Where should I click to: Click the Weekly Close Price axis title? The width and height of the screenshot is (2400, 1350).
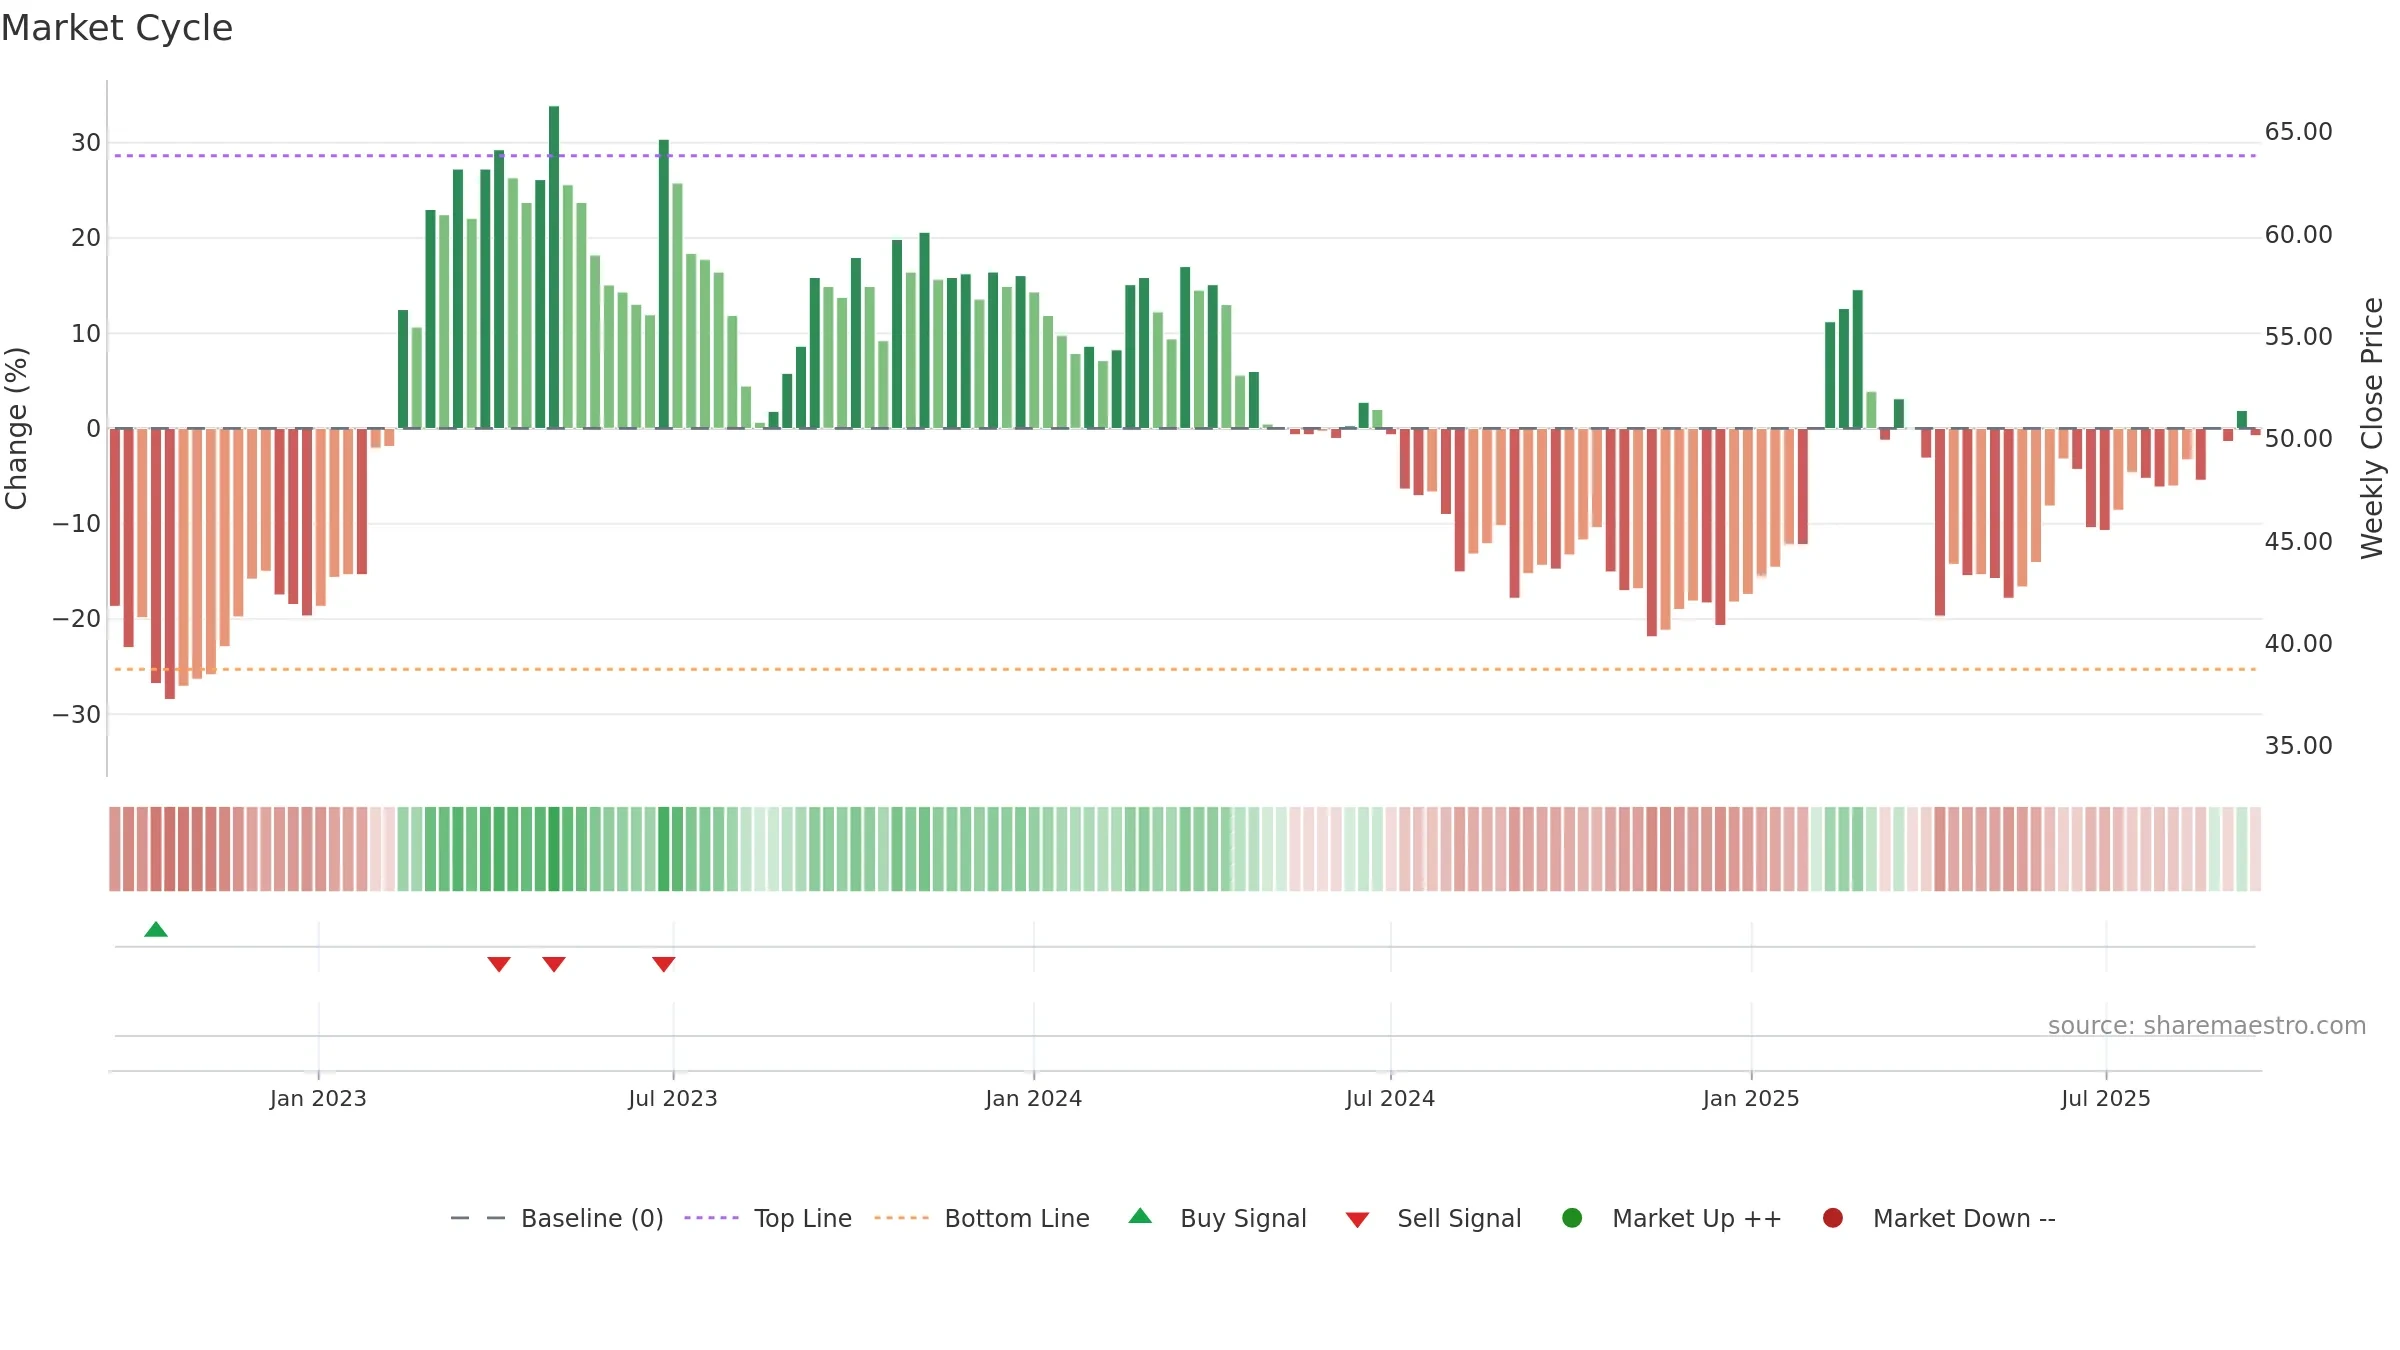point(2372,428)
